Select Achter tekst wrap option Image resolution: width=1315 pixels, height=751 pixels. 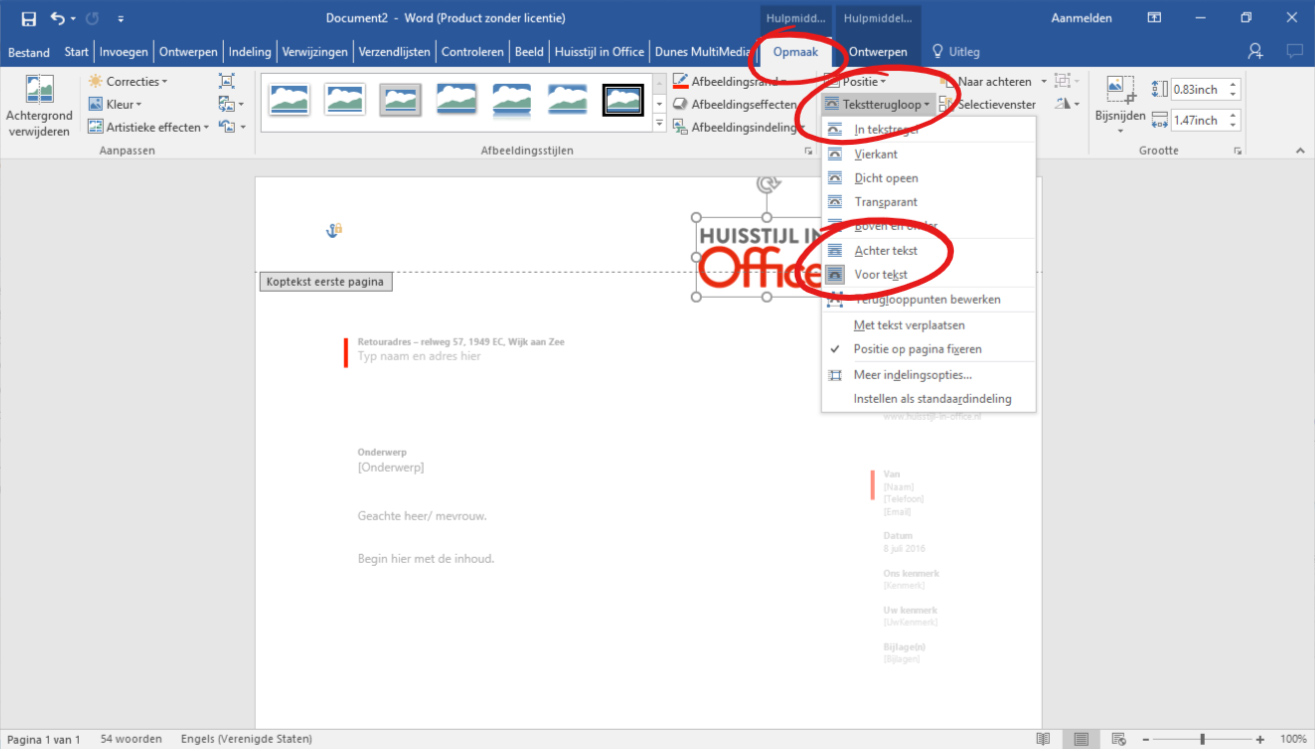tap(928, 250)
